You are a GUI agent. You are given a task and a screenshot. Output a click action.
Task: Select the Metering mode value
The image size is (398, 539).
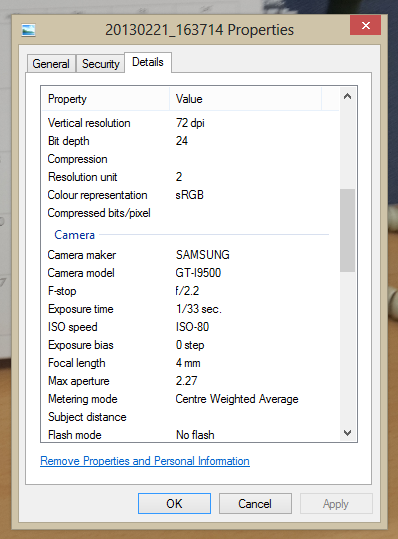(x=237, y=399)
